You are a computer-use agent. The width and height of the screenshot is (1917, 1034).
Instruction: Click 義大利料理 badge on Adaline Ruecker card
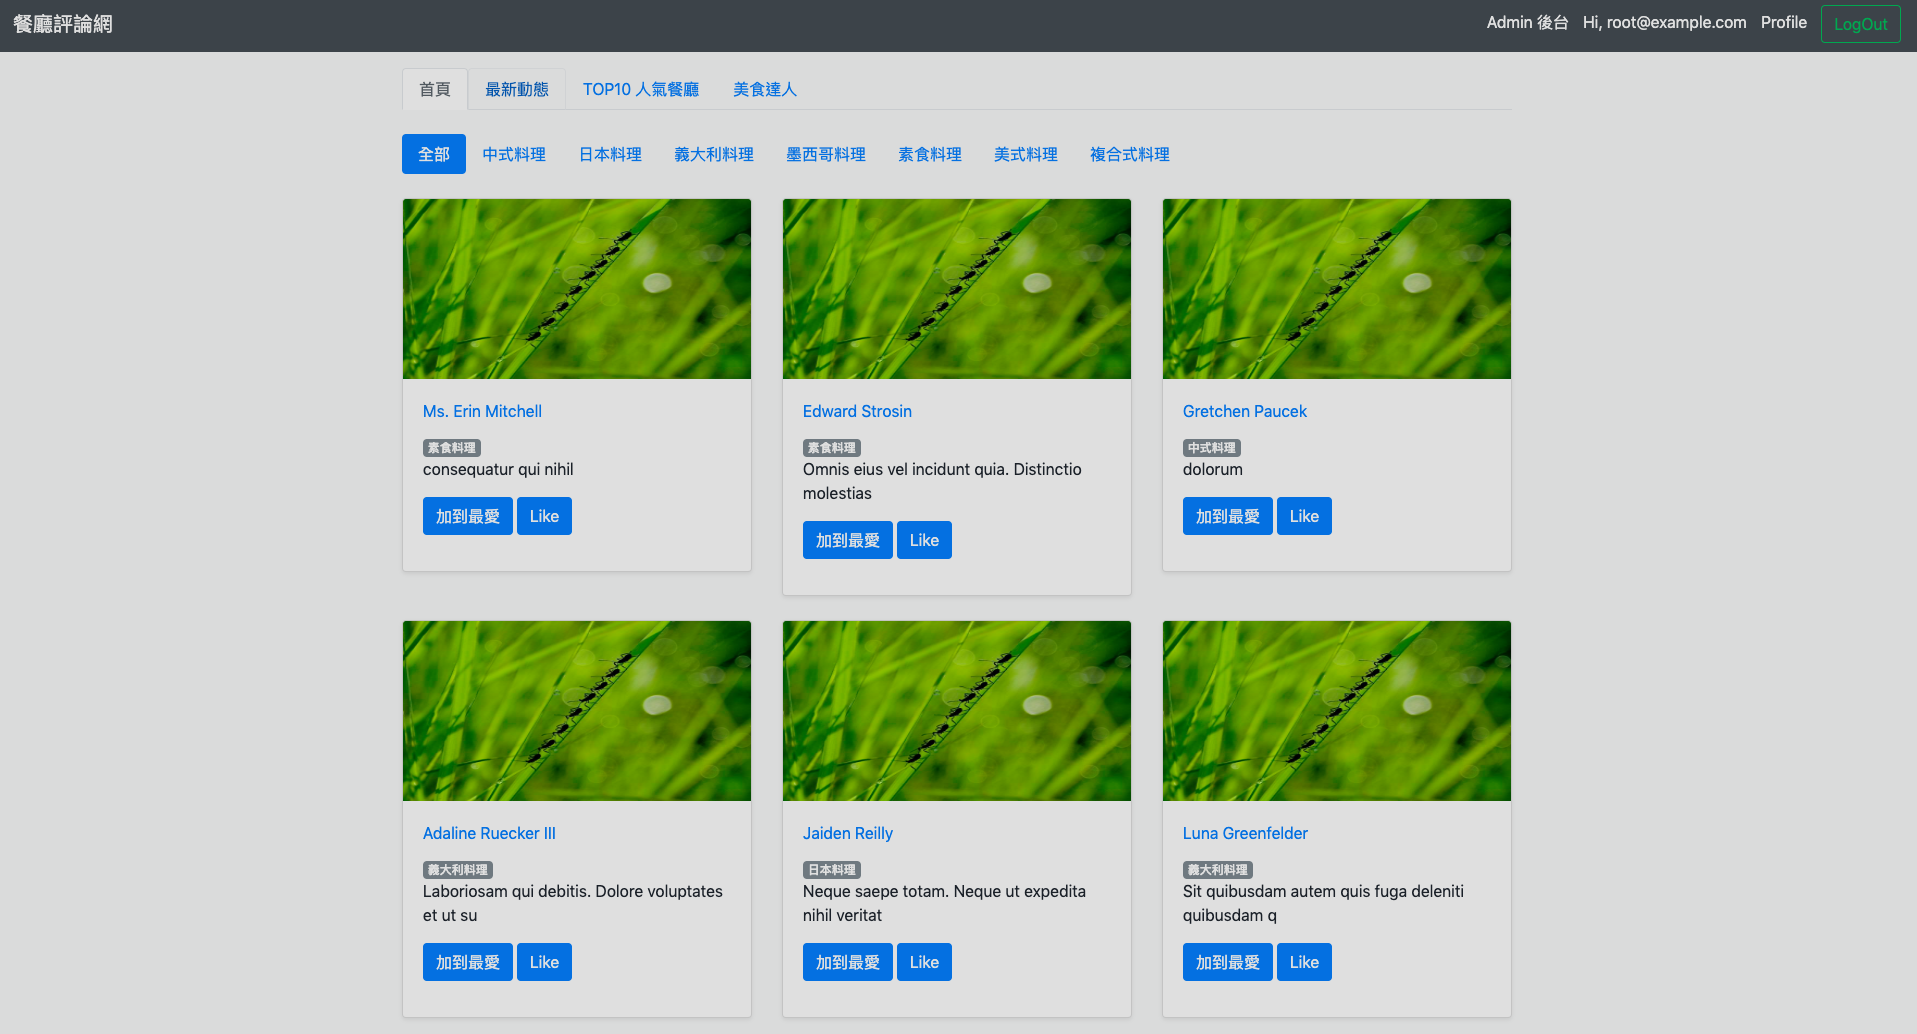(458, 870)
